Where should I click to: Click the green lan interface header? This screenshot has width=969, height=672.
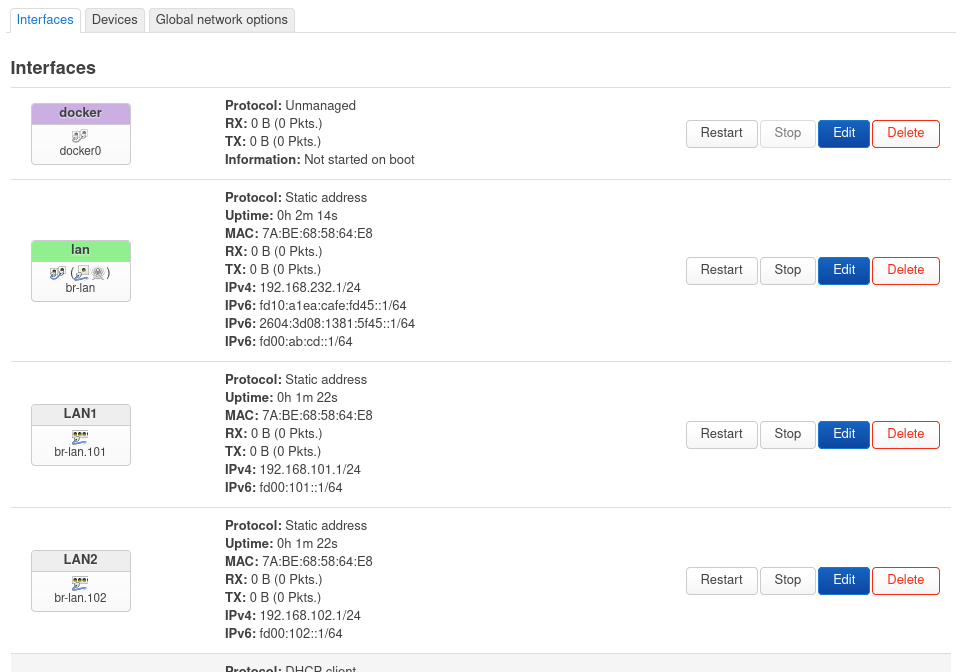coord(81,250)
